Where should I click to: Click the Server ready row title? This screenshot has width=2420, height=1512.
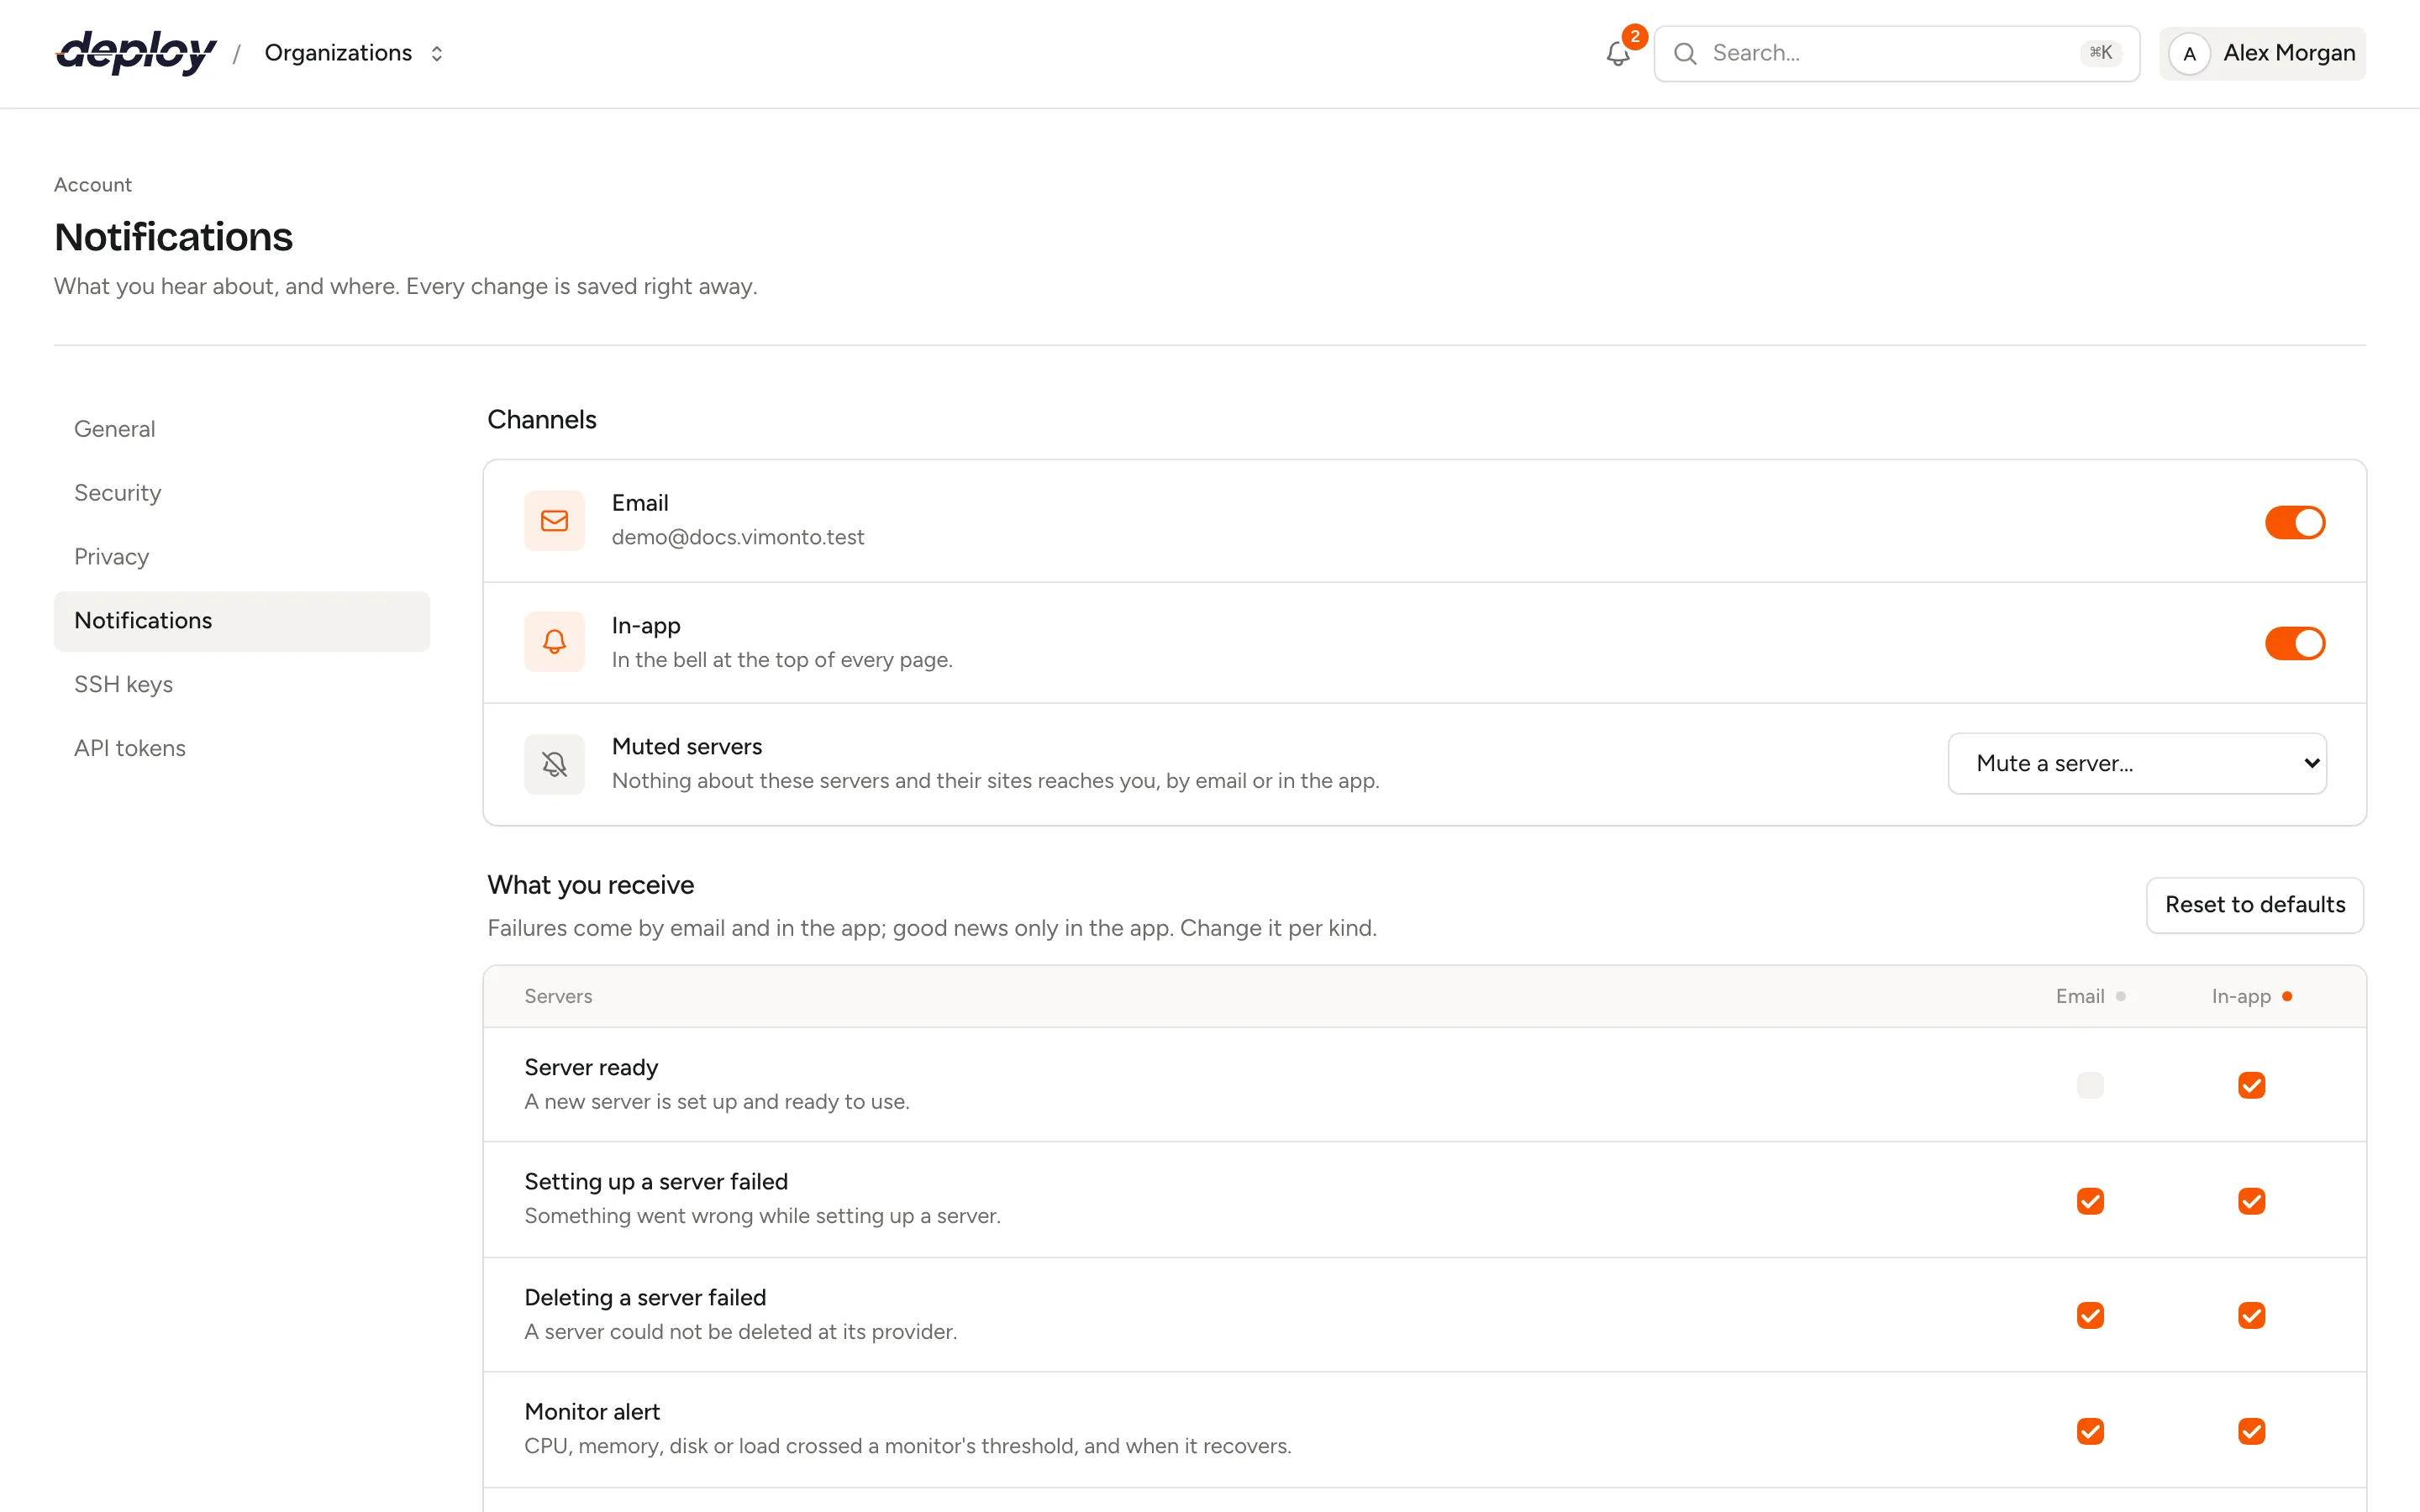[591, 1068]
